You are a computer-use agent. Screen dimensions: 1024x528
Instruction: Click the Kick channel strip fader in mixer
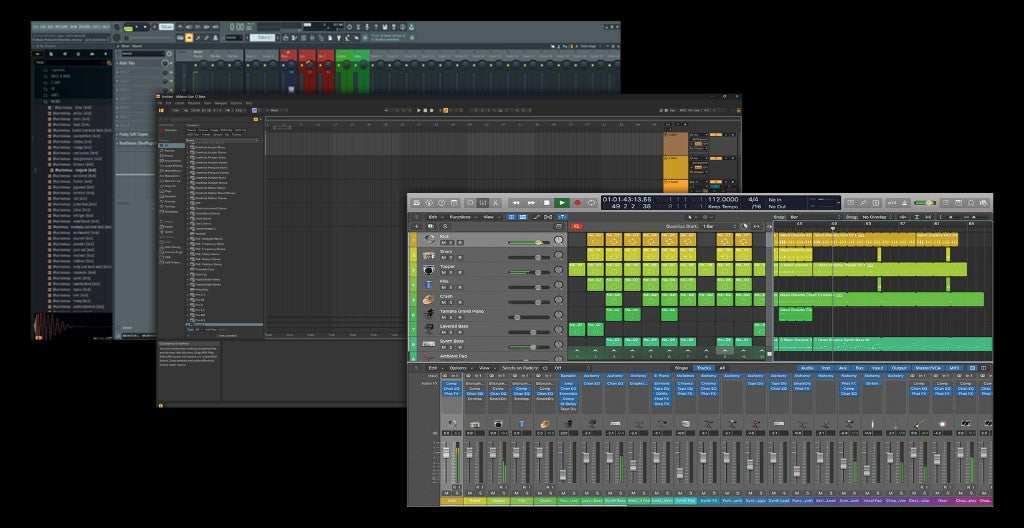pyautogui.click(x=447, y=452)
